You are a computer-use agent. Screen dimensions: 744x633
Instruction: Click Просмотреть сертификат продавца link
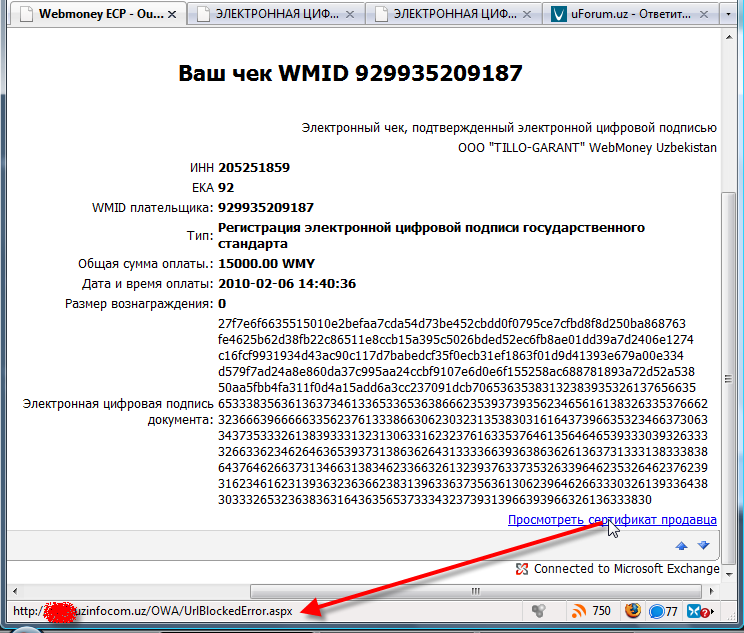coord(612,520)
